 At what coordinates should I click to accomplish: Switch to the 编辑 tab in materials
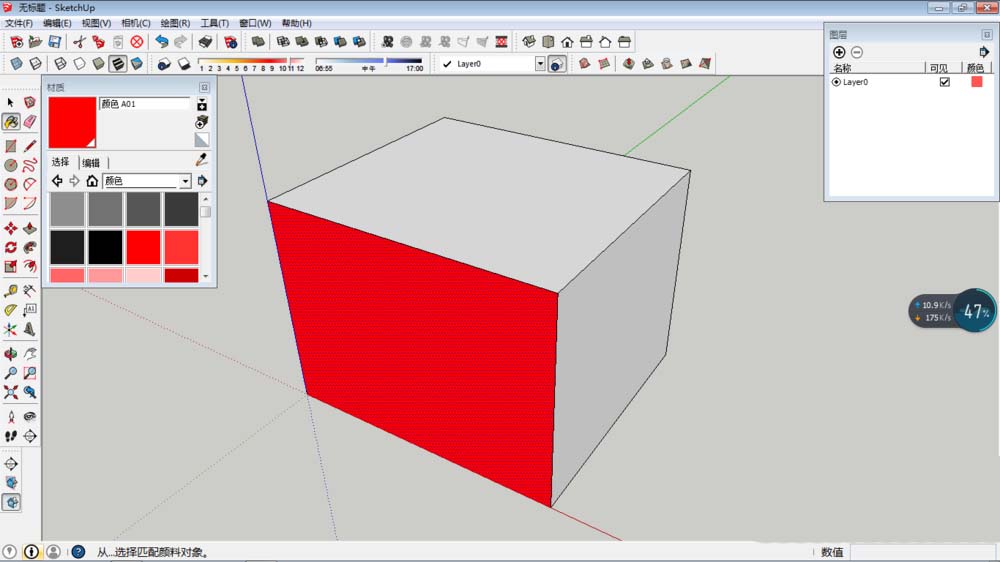[91, 162]
